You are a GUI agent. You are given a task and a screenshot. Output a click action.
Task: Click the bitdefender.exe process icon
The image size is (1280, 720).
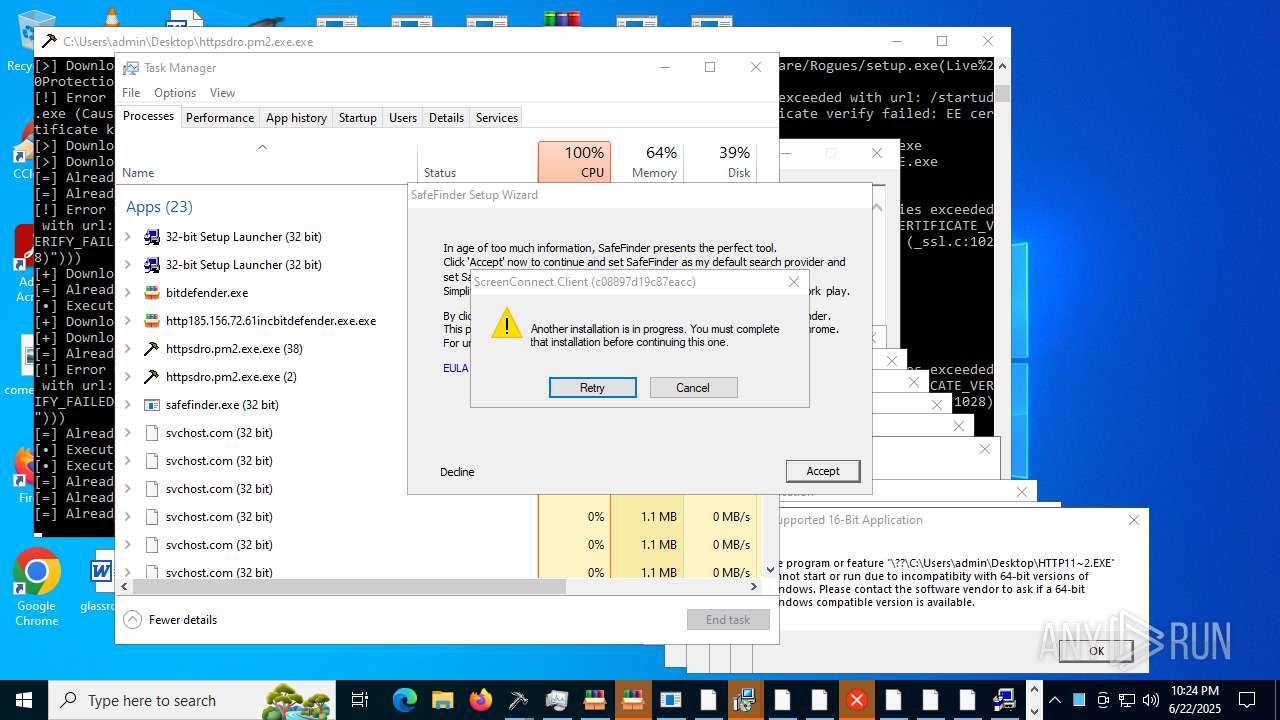pyautogui.click(x=152, y=293)
